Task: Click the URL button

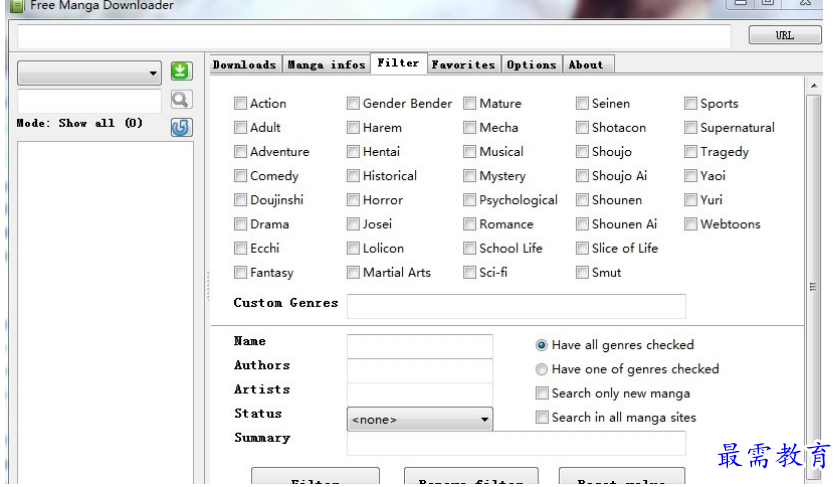Action: tap(784, 35)
